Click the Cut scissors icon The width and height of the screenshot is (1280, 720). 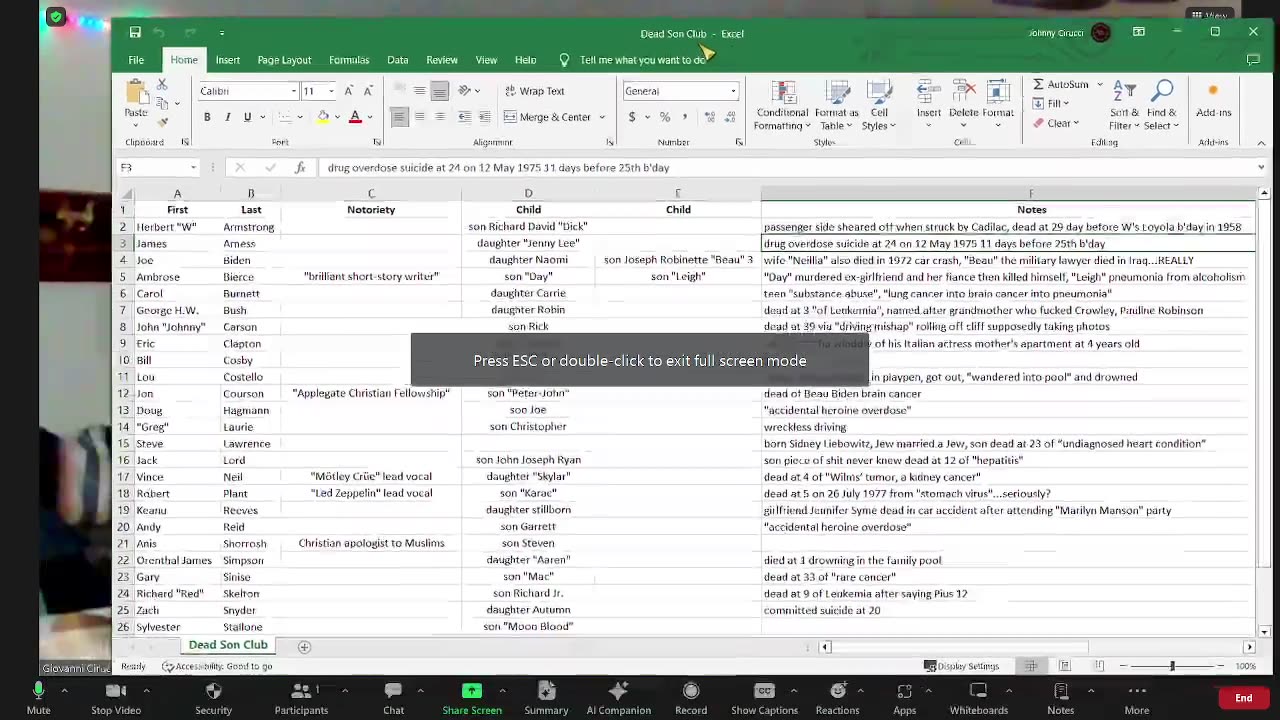[162, 87]
